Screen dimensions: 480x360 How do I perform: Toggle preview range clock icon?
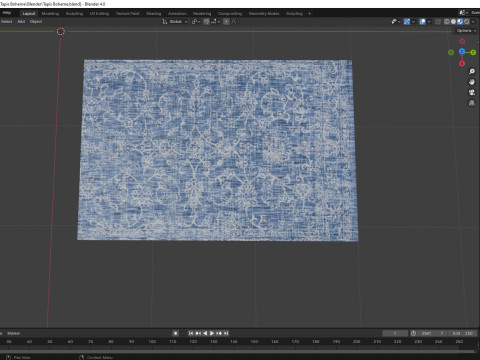point(413,333)
